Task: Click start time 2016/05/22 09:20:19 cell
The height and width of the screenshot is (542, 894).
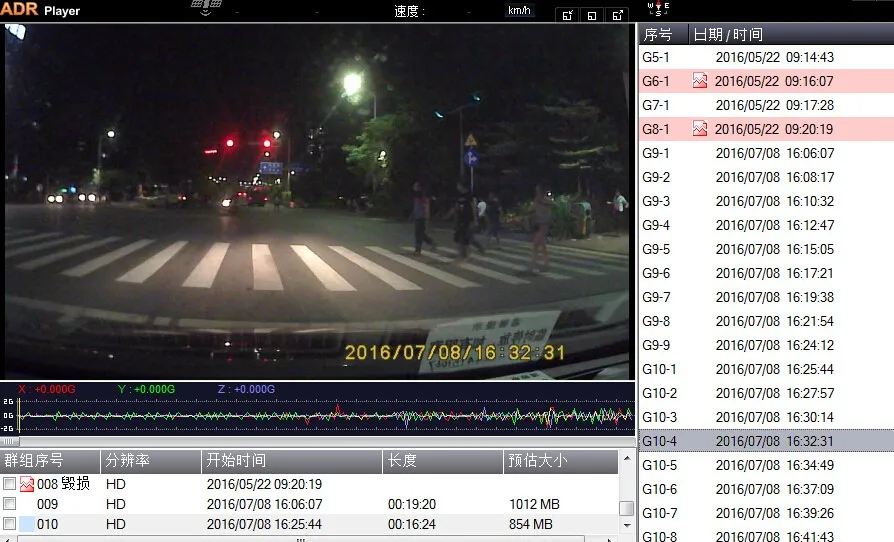Action: (x=264, y=484)
